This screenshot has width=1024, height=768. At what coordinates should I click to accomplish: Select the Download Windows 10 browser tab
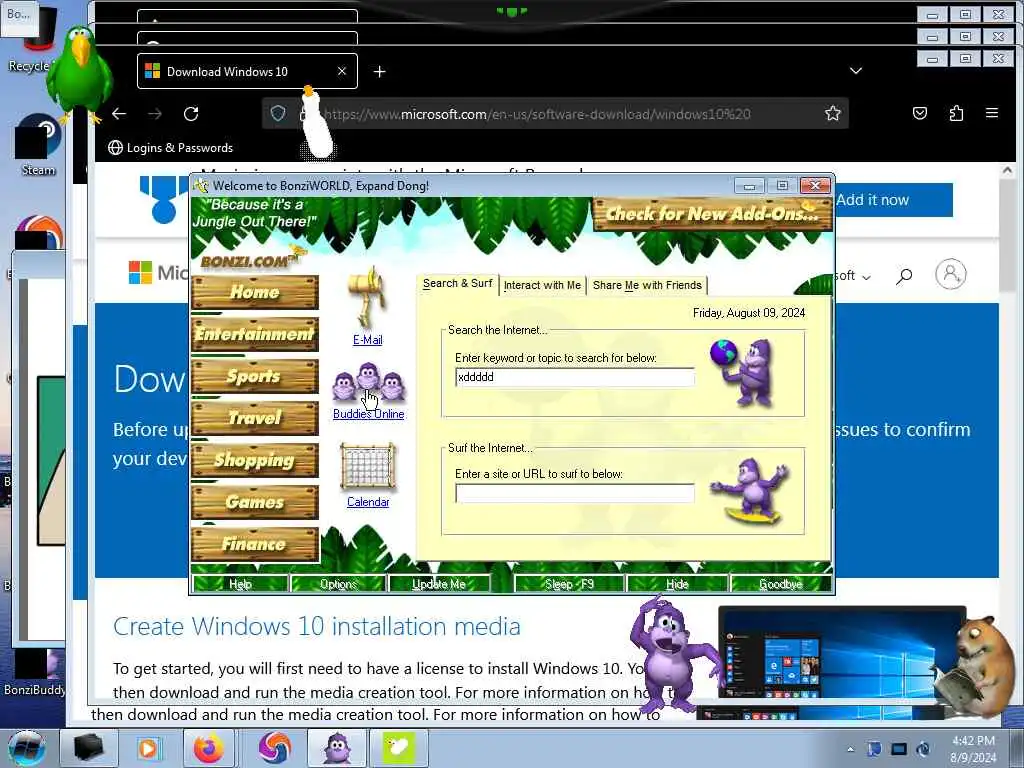[247, 71]
